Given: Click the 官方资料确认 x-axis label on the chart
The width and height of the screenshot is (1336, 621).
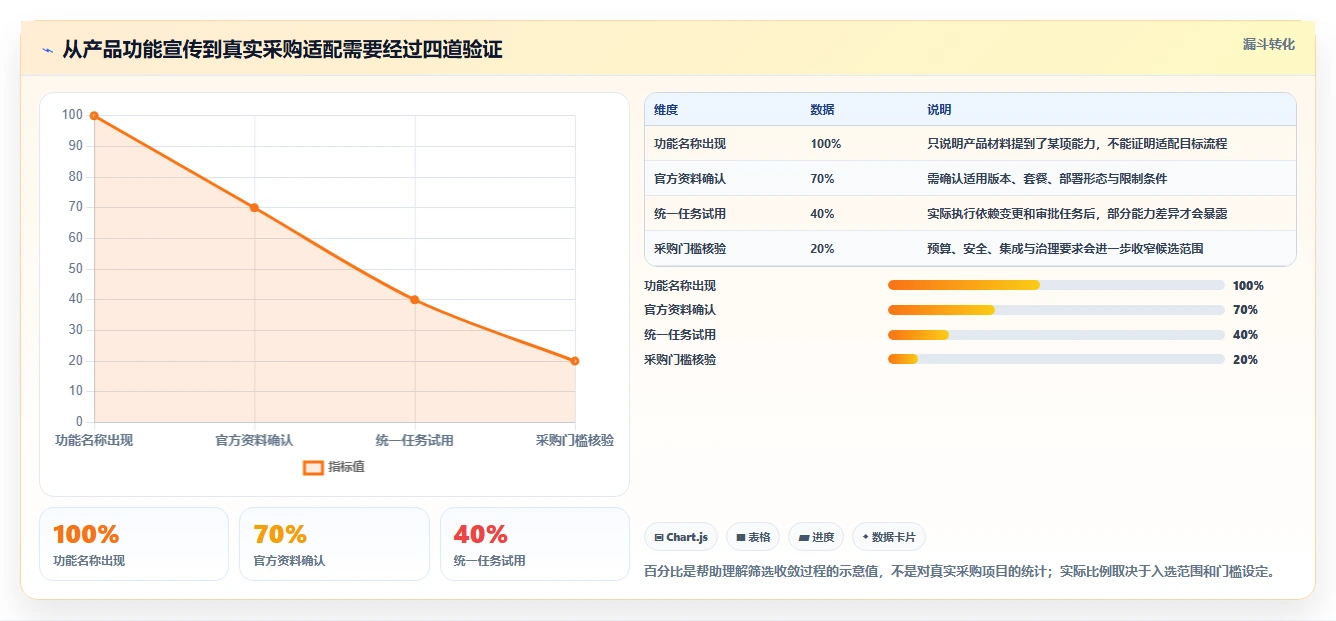Looking at the screenshot, I should (x=254, y=440).
